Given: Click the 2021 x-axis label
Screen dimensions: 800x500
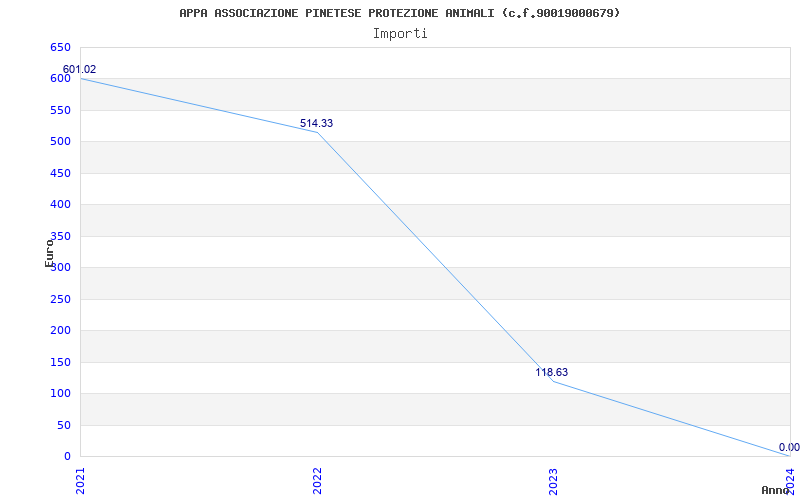Looking at the screenshot, I should coord(80,481).
